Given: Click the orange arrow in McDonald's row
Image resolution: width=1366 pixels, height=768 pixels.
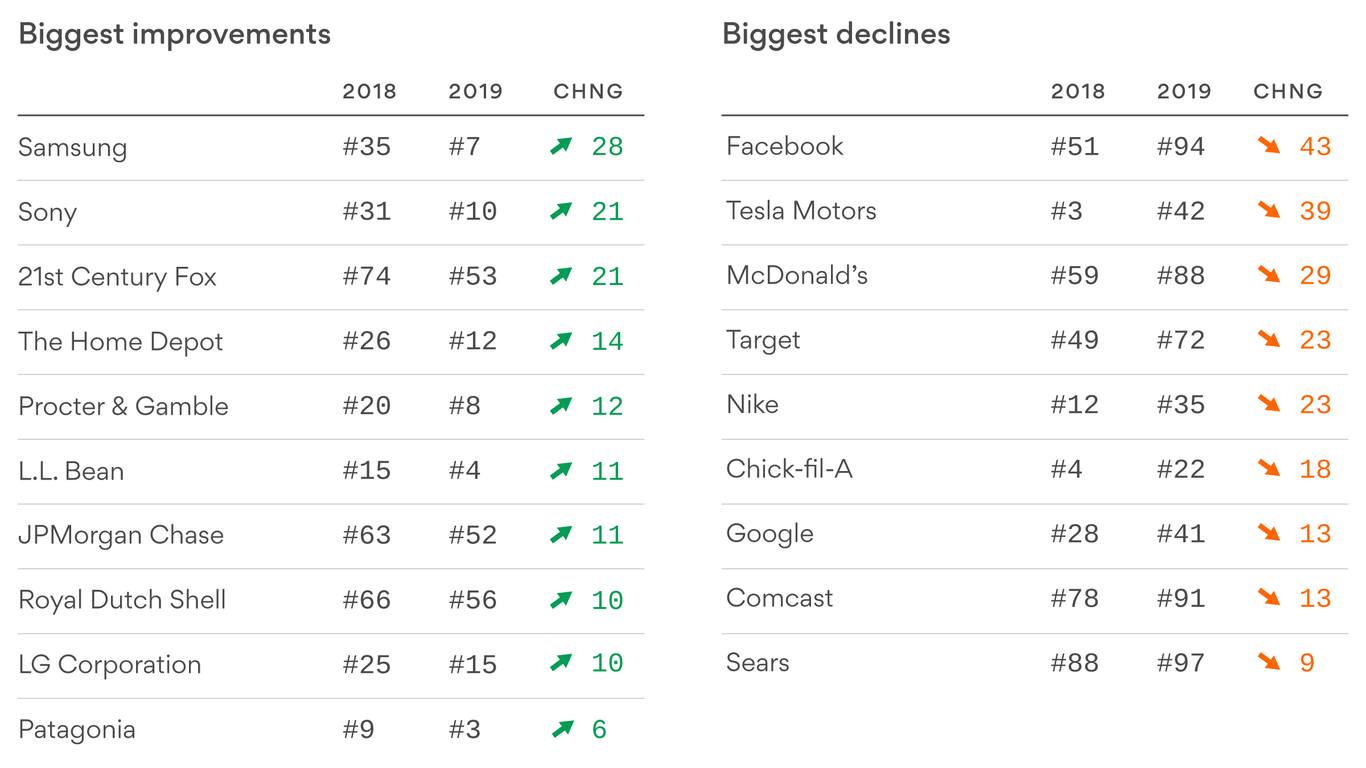Looking at the screenshot, I should pyautogui.click(x=1269, y=275).
